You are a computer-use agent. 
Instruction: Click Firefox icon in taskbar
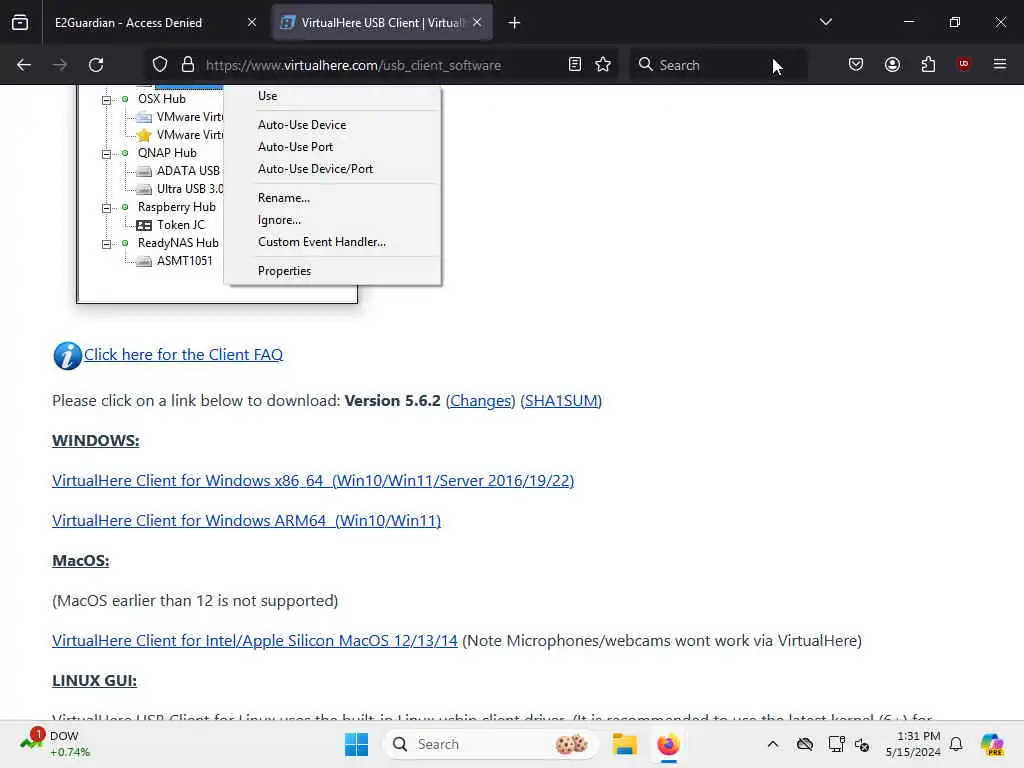coord(668,744)
